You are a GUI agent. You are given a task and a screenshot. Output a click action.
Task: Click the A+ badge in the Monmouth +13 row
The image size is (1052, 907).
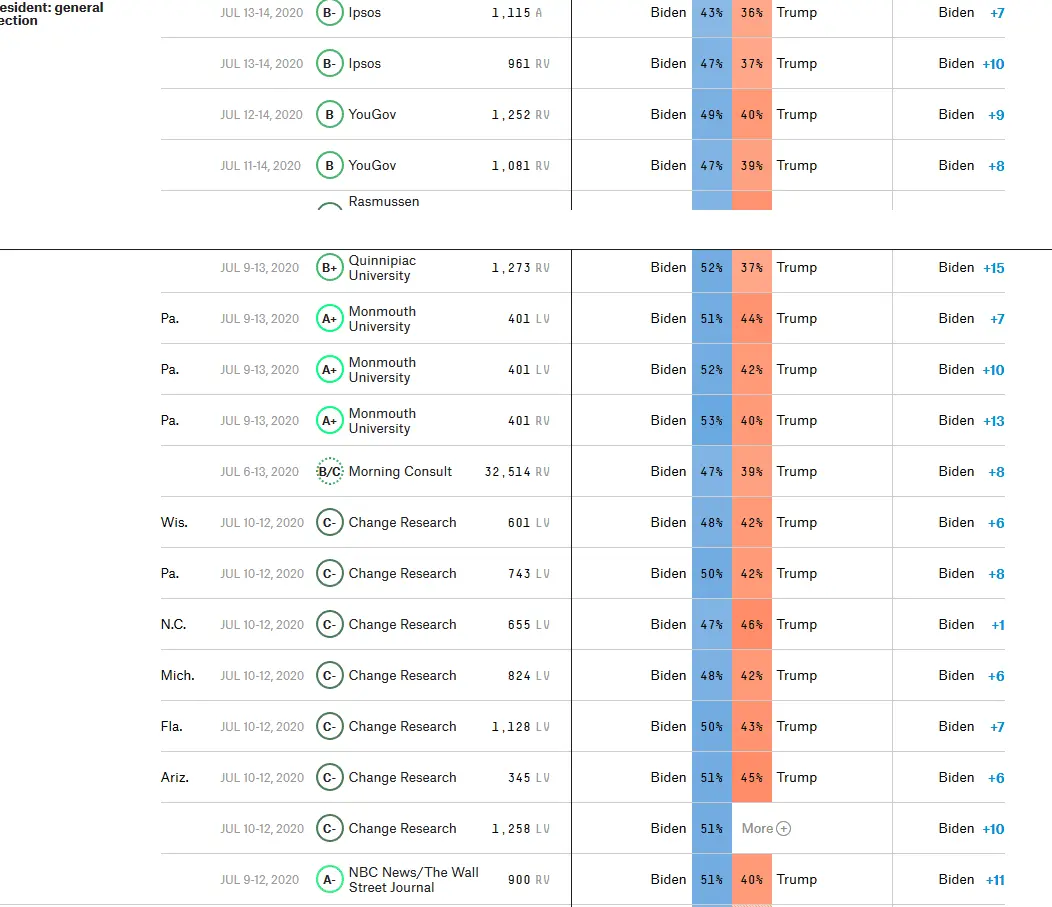pos(330,421)
